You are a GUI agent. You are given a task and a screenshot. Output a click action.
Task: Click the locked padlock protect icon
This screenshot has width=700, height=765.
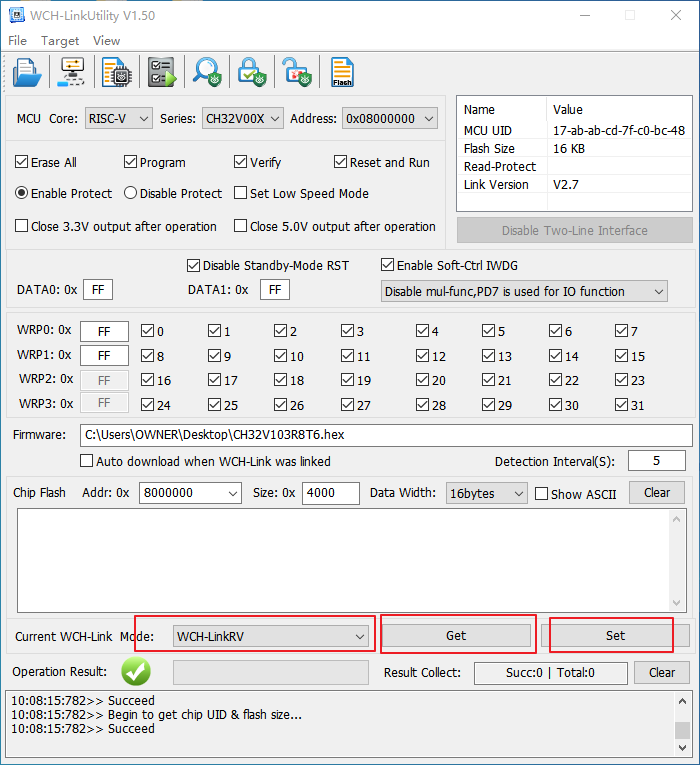coord(250,72)
